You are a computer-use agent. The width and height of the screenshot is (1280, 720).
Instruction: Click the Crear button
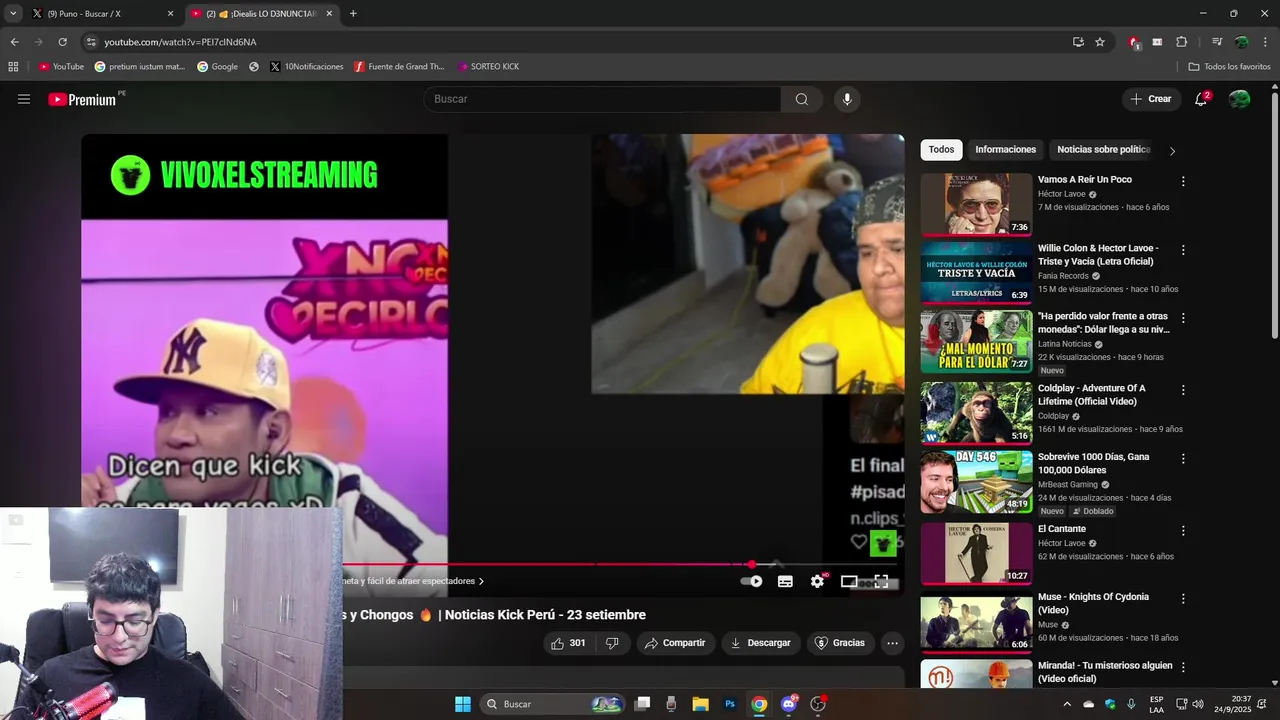click(x=1151, y=99)
